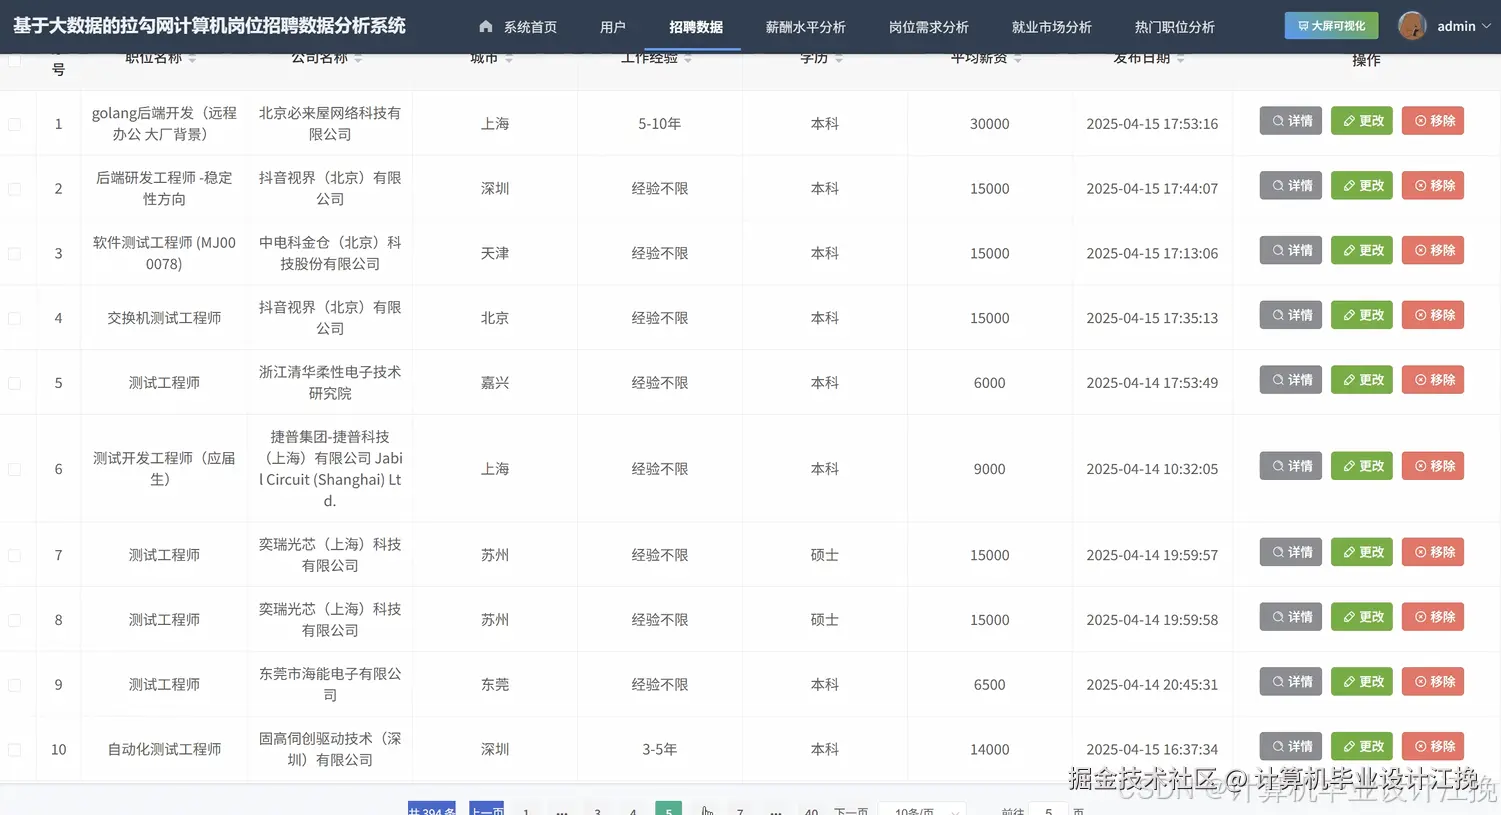
Task: Expand the 学历 column sort options
Action: pyautogui.click(x=838, y=57)
